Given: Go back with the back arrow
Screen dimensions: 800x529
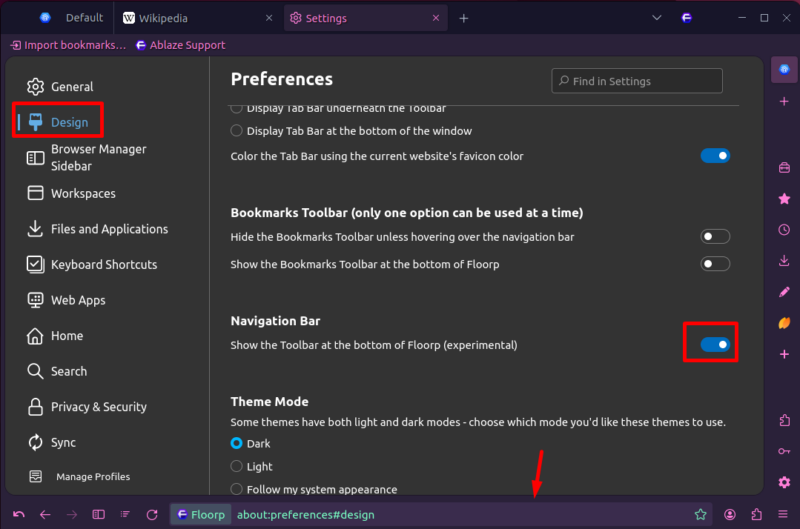Looking at the screenshot, I should 45,515.
